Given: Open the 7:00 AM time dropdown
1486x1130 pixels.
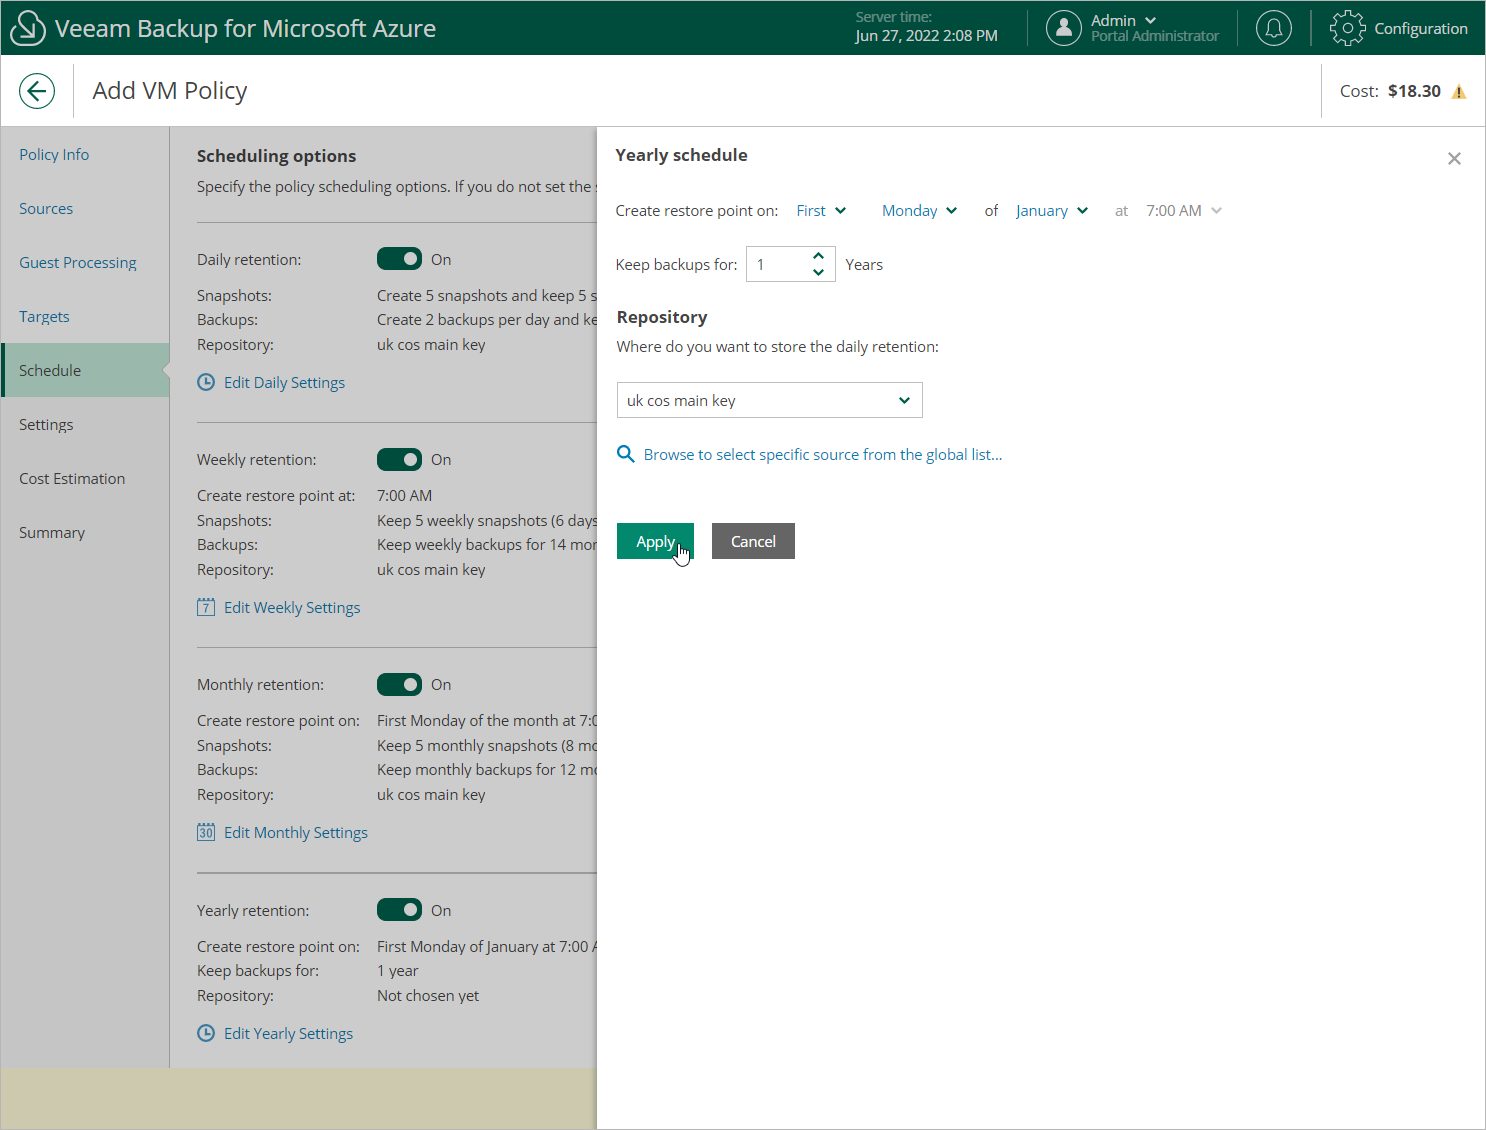Looking at the screenshot, I should tap(1184, 210).
